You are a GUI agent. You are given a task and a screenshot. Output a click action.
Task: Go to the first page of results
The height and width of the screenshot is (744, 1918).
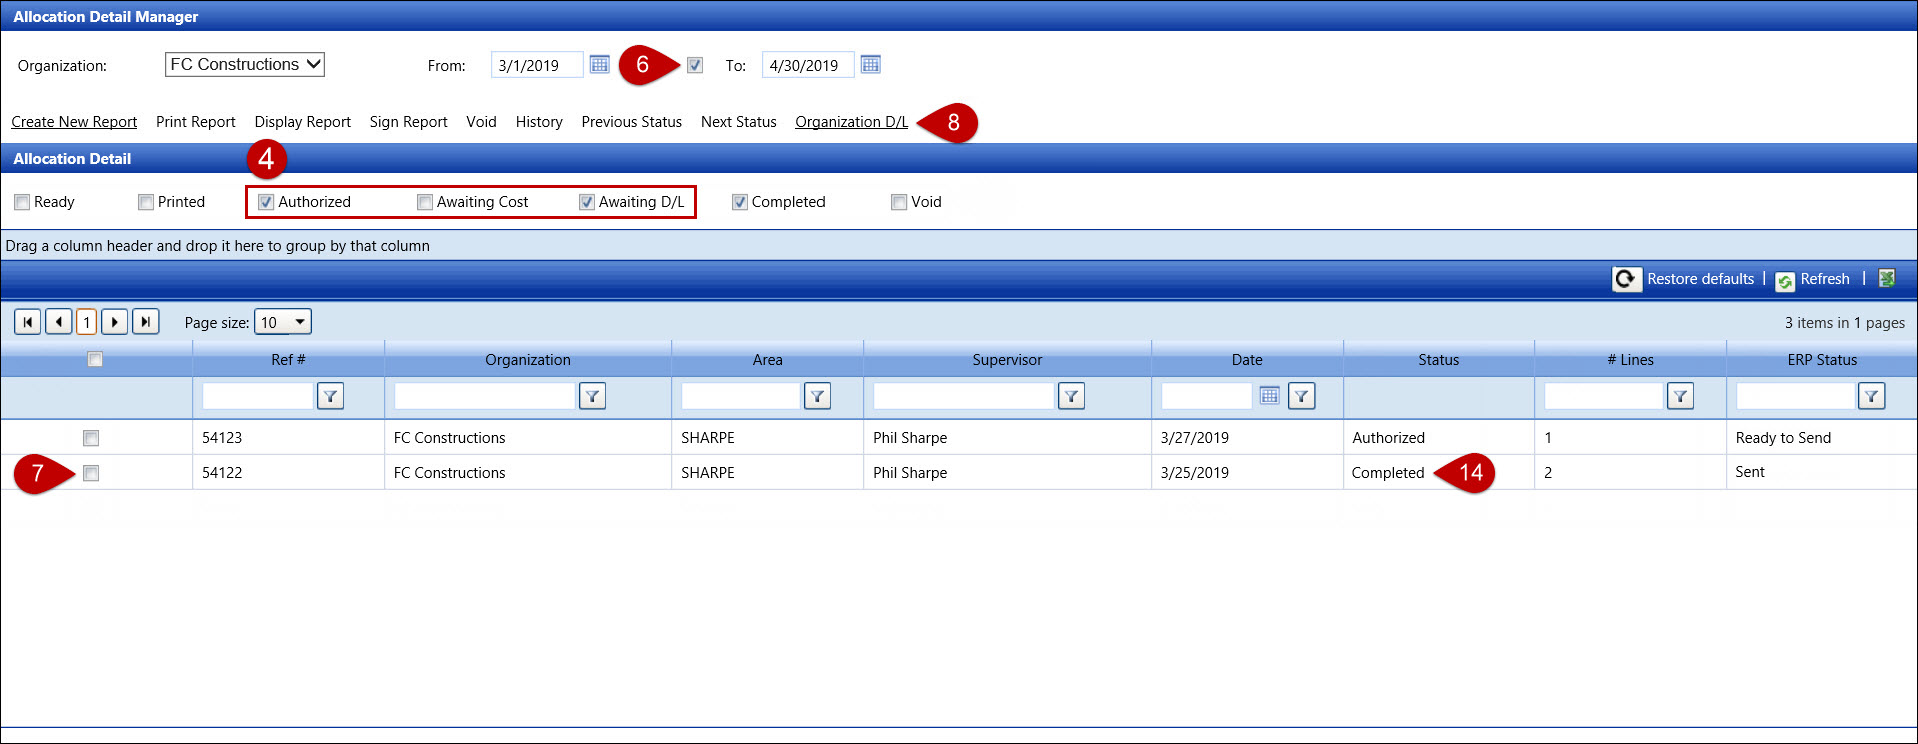pos(28,322)
